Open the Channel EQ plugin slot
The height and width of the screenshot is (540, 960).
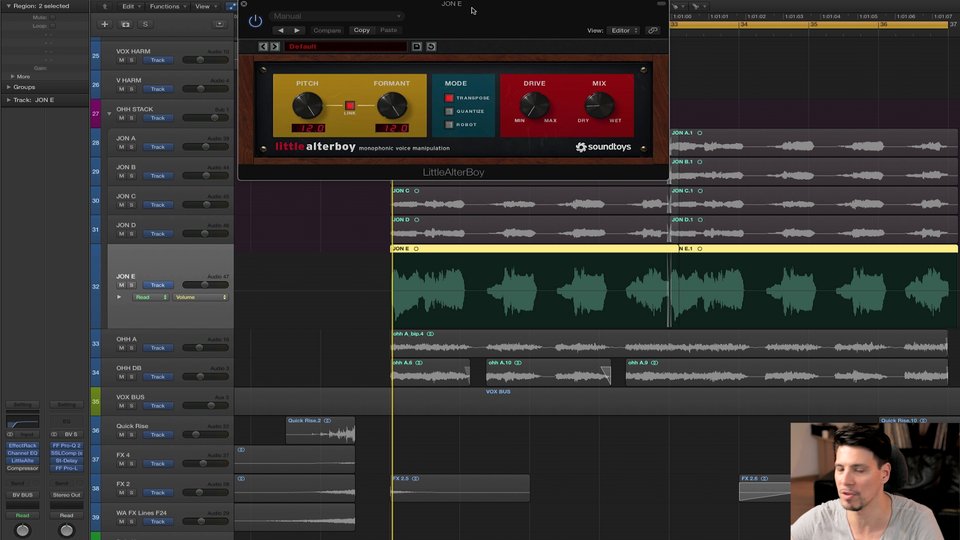click(x=23, y=453)
